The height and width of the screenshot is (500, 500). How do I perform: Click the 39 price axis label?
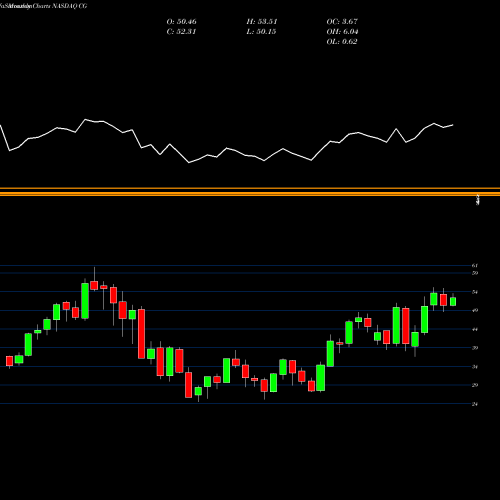click(x=475, y=348)
